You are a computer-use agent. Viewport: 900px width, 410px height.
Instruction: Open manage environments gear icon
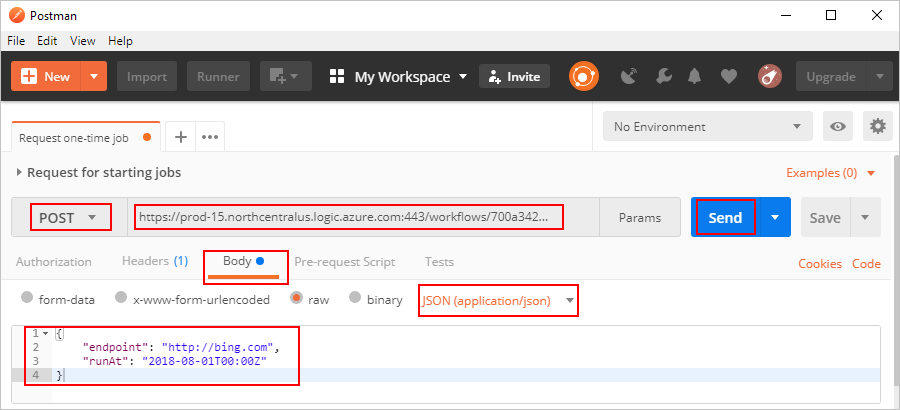tap(878, 126)
